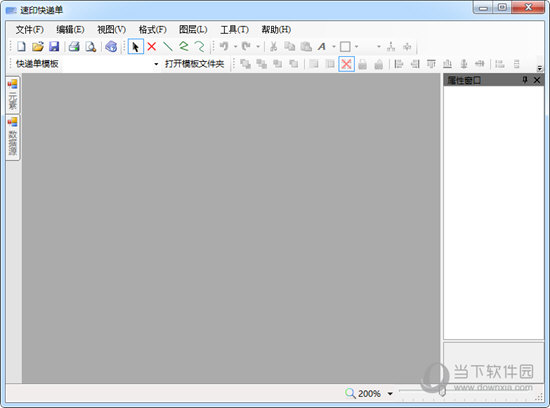The image size is (550, 408).
Task: Expand the rectangle shape tool dropdown arrow
Action: point(356,46)
